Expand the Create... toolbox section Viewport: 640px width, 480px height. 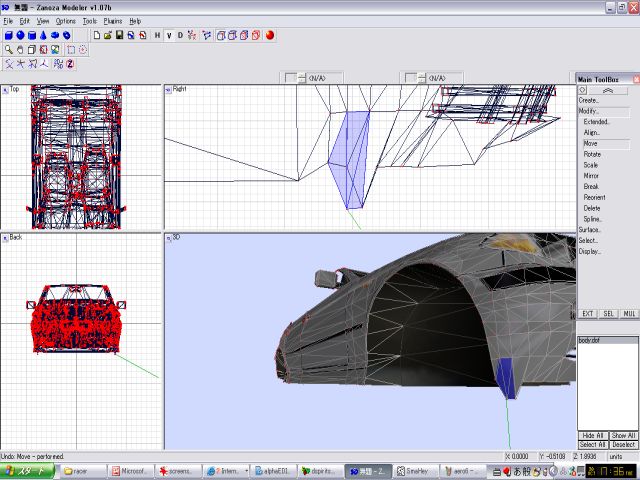click(589, 100)
